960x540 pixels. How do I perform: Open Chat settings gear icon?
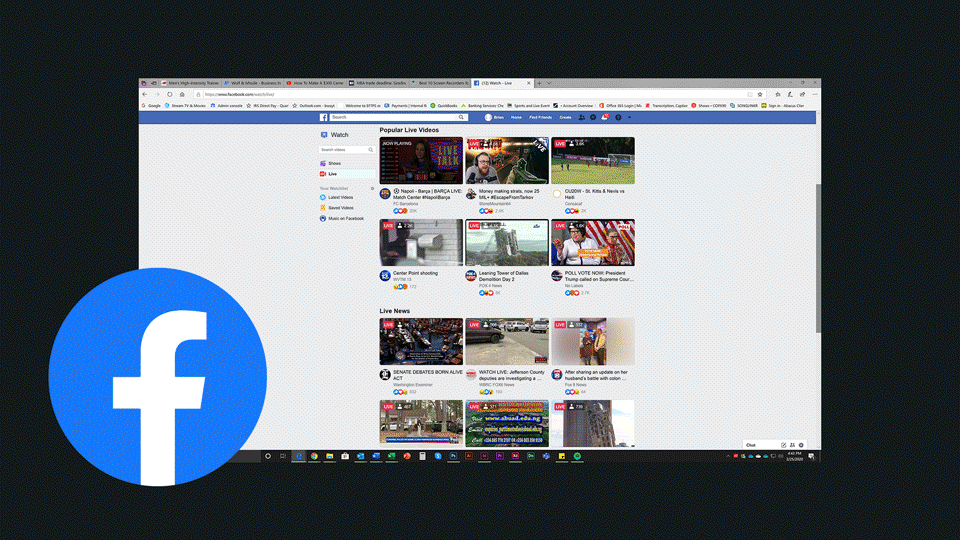click(801, 445)
